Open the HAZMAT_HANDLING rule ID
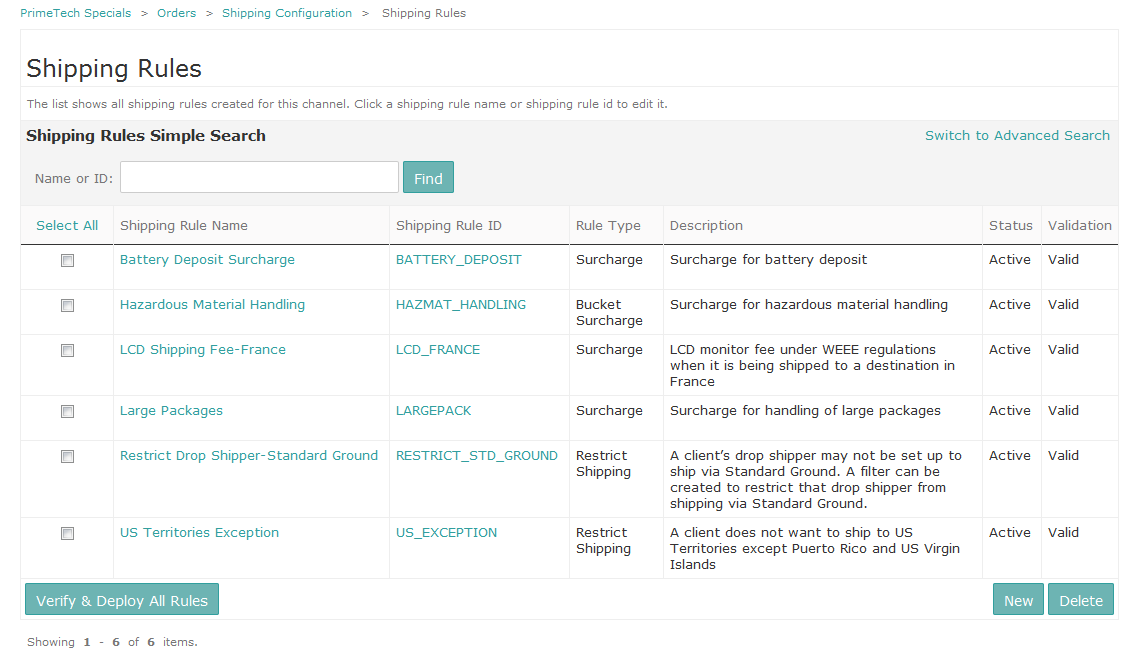 (460, 304)
